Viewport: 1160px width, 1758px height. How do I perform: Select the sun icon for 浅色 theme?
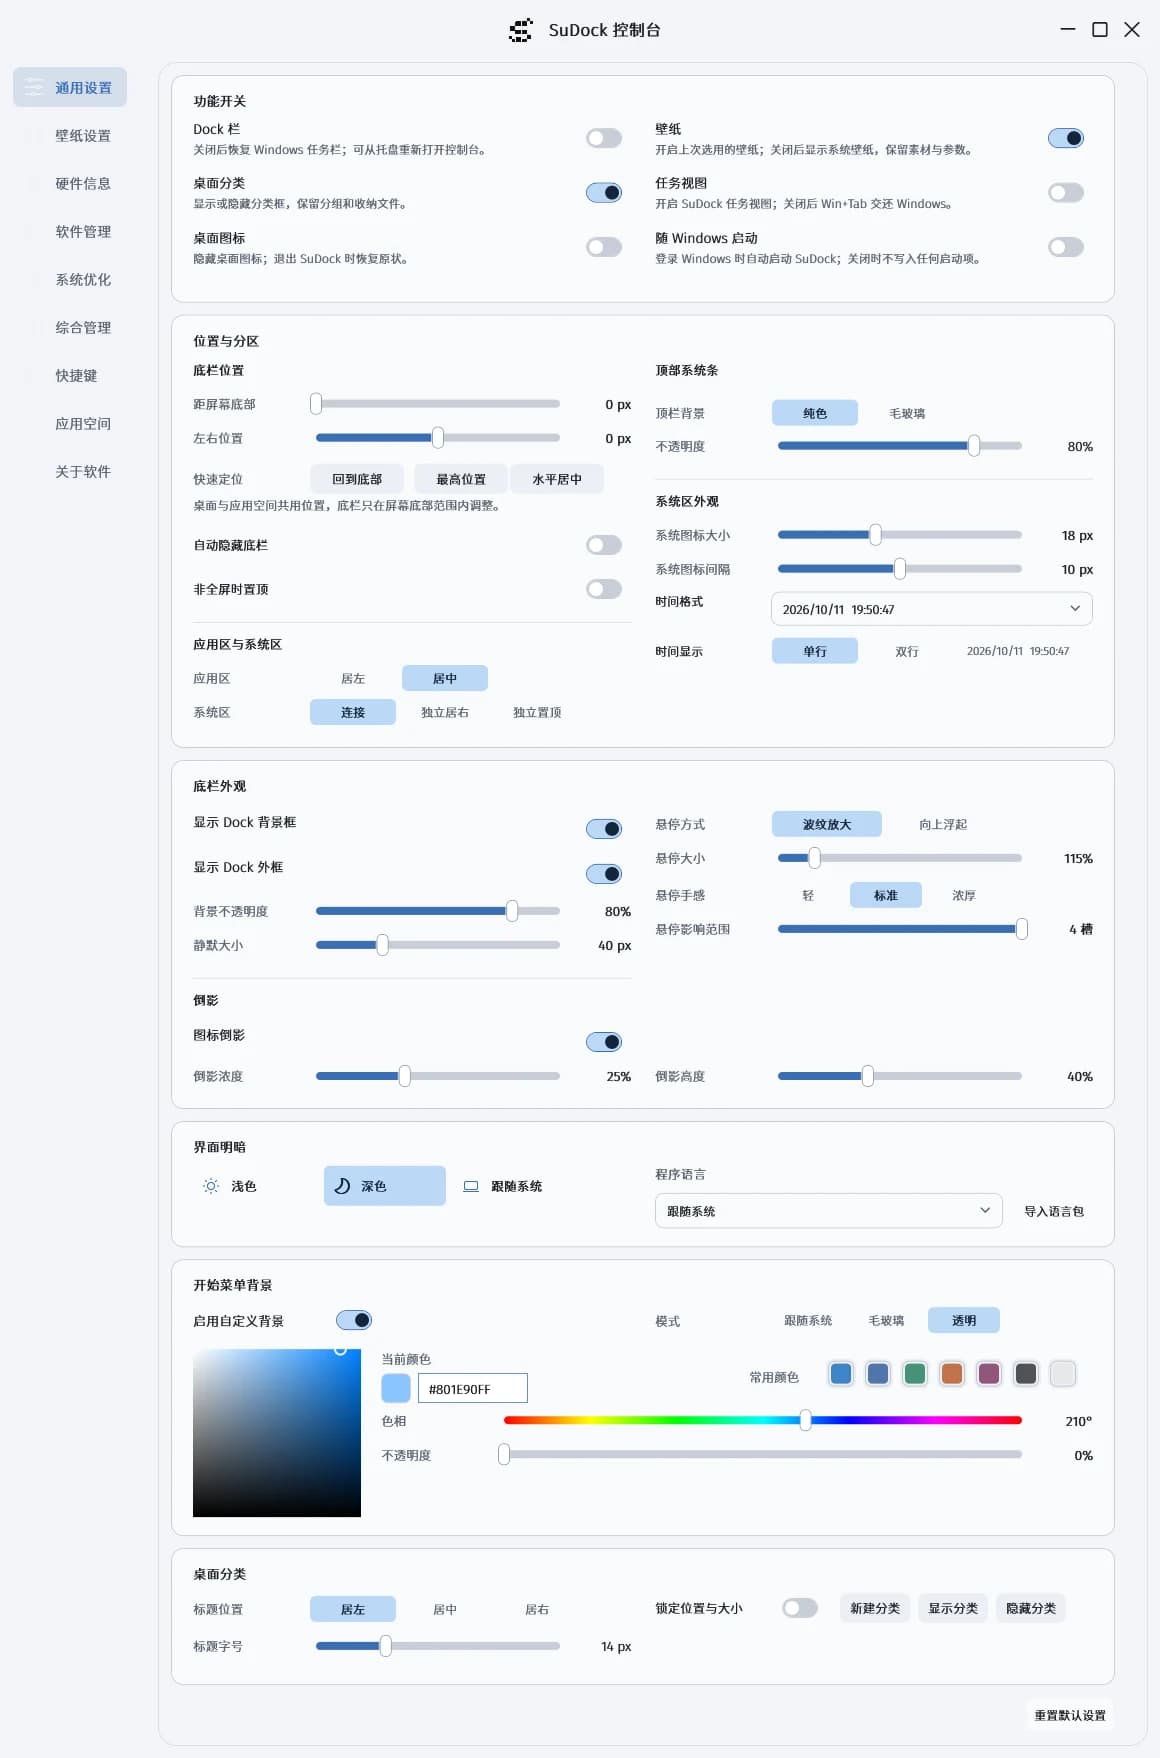[211, 1186]
